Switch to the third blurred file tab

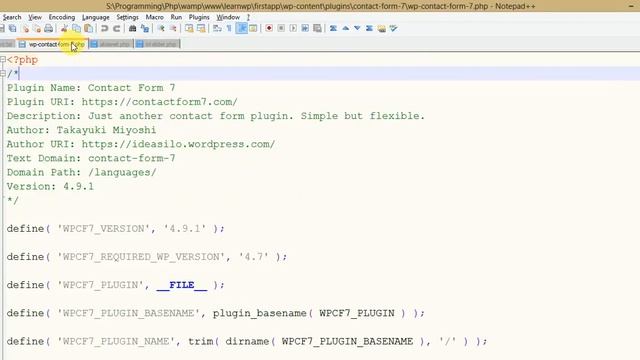157,44
